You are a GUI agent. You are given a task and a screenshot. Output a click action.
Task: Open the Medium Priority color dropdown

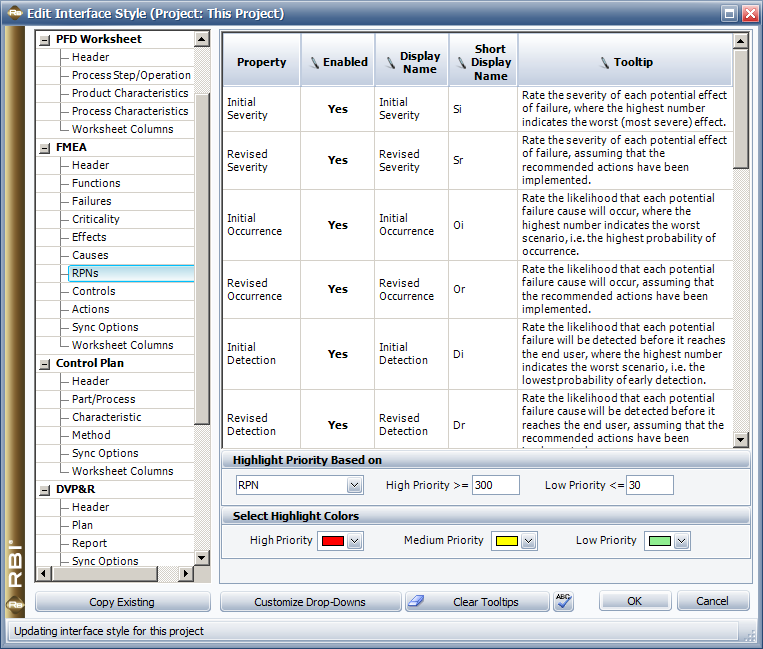pos(528,541)
